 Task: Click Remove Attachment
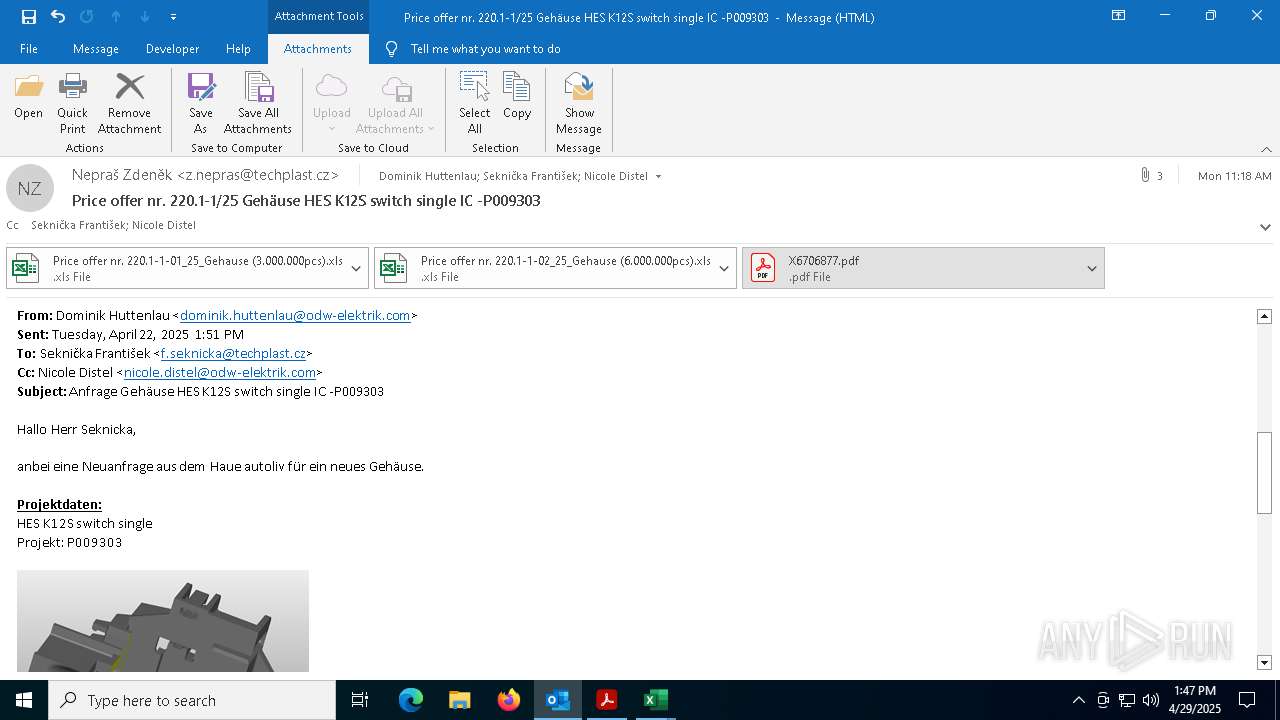(x=129, y=104)
